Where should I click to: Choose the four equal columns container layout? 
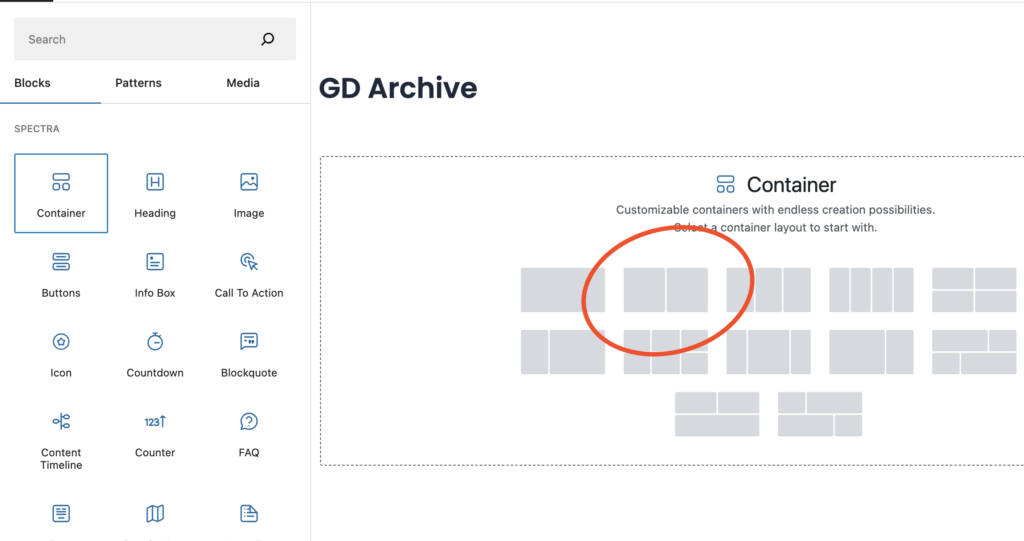coord(871,290)
